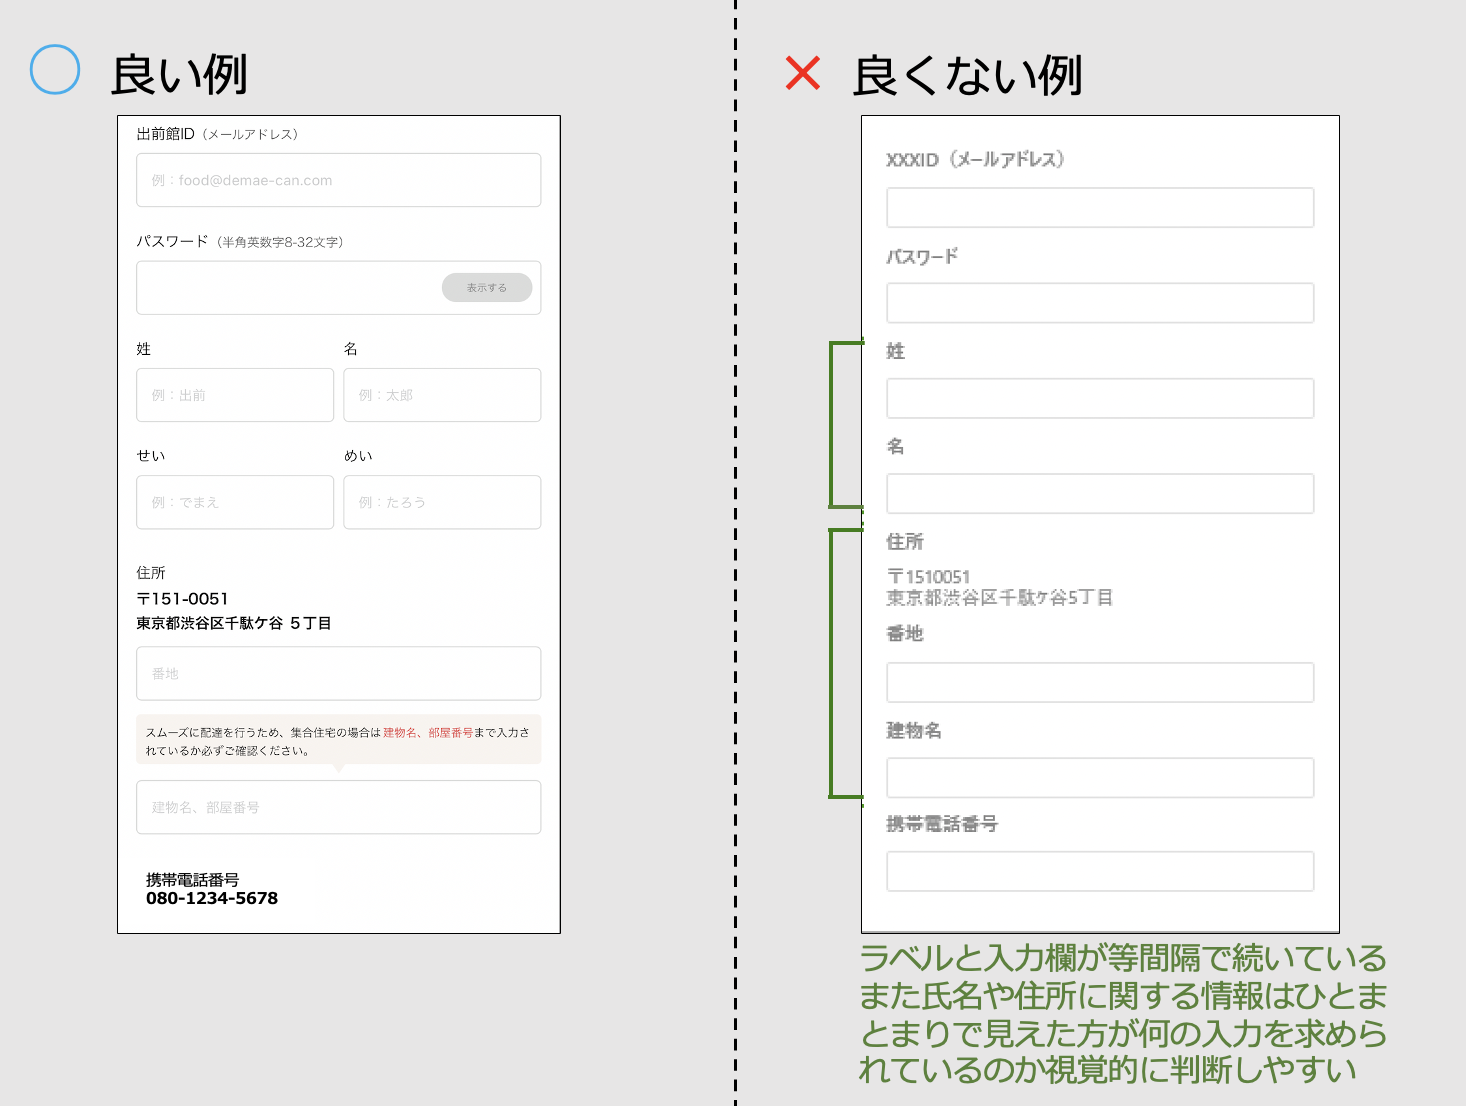
Task: Click the パスワード input on the bad example
Action: [x=1099, y=302]
